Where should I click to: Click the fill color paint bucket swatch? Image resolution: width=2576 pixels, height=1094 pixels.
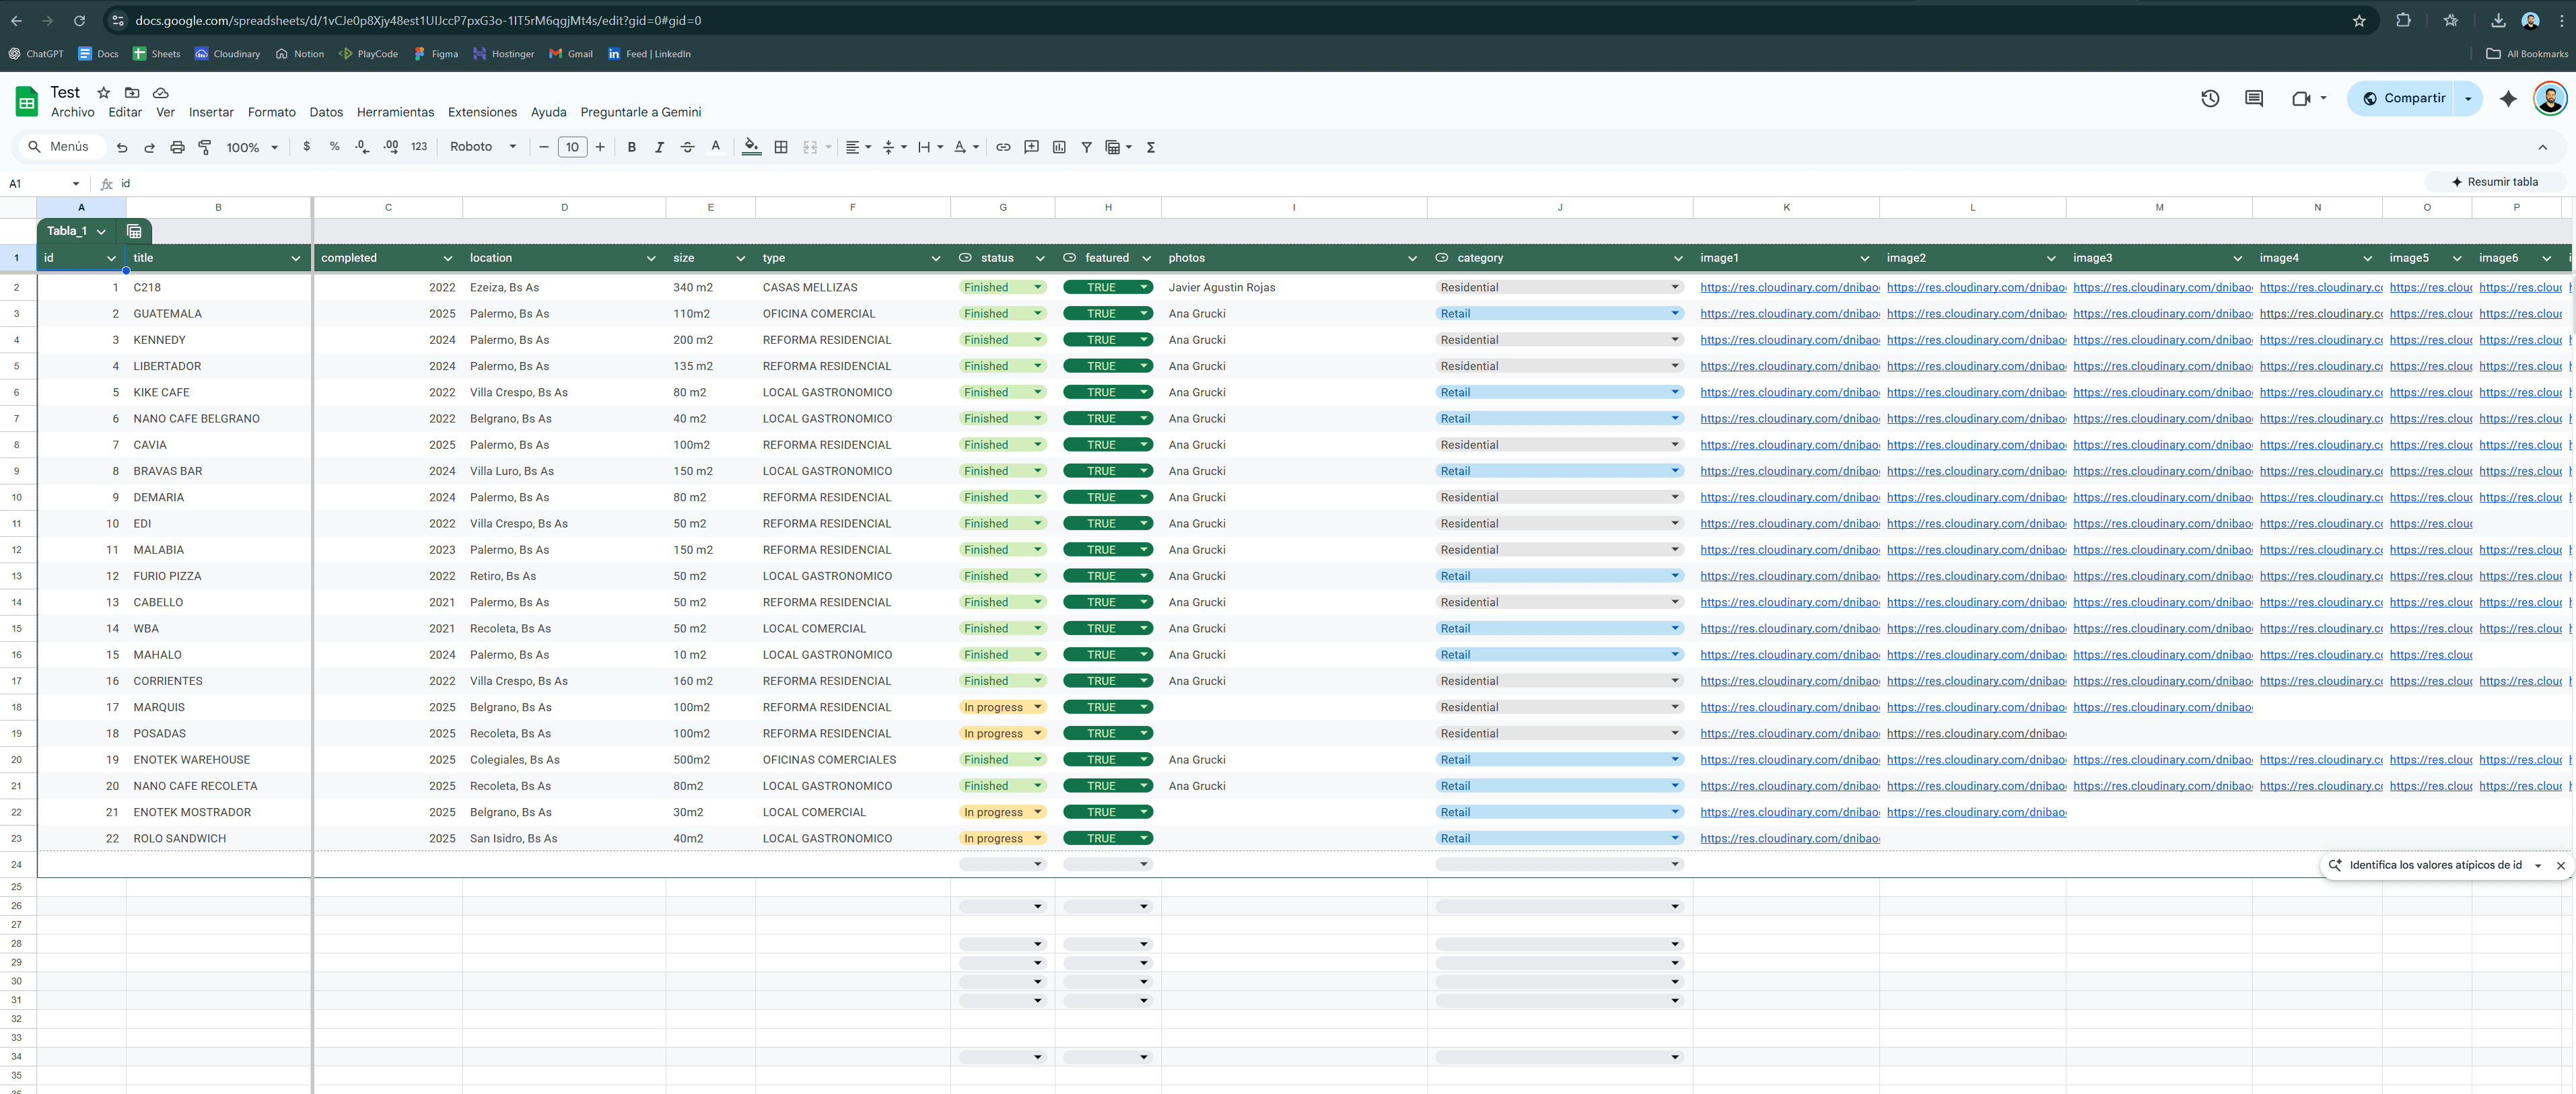751,147
